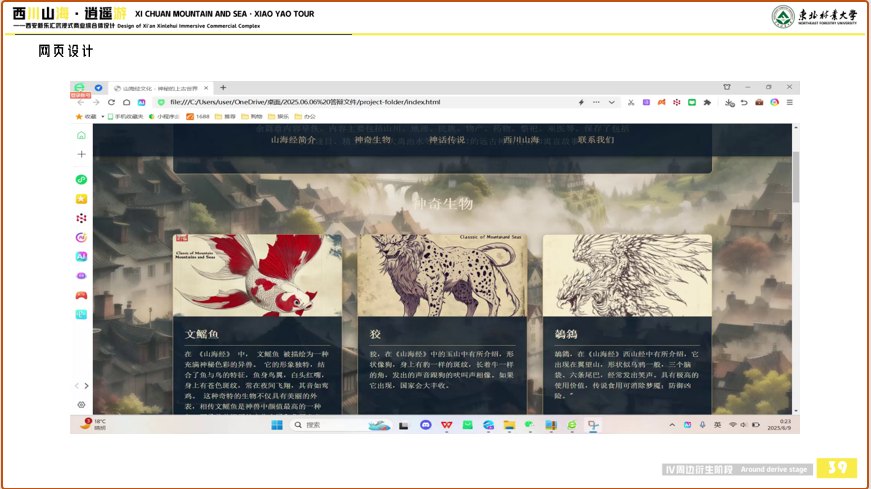Screen dimensions: 871x489
Task: Select the 神话传说 navigation item
Action: tap(447, 140)
